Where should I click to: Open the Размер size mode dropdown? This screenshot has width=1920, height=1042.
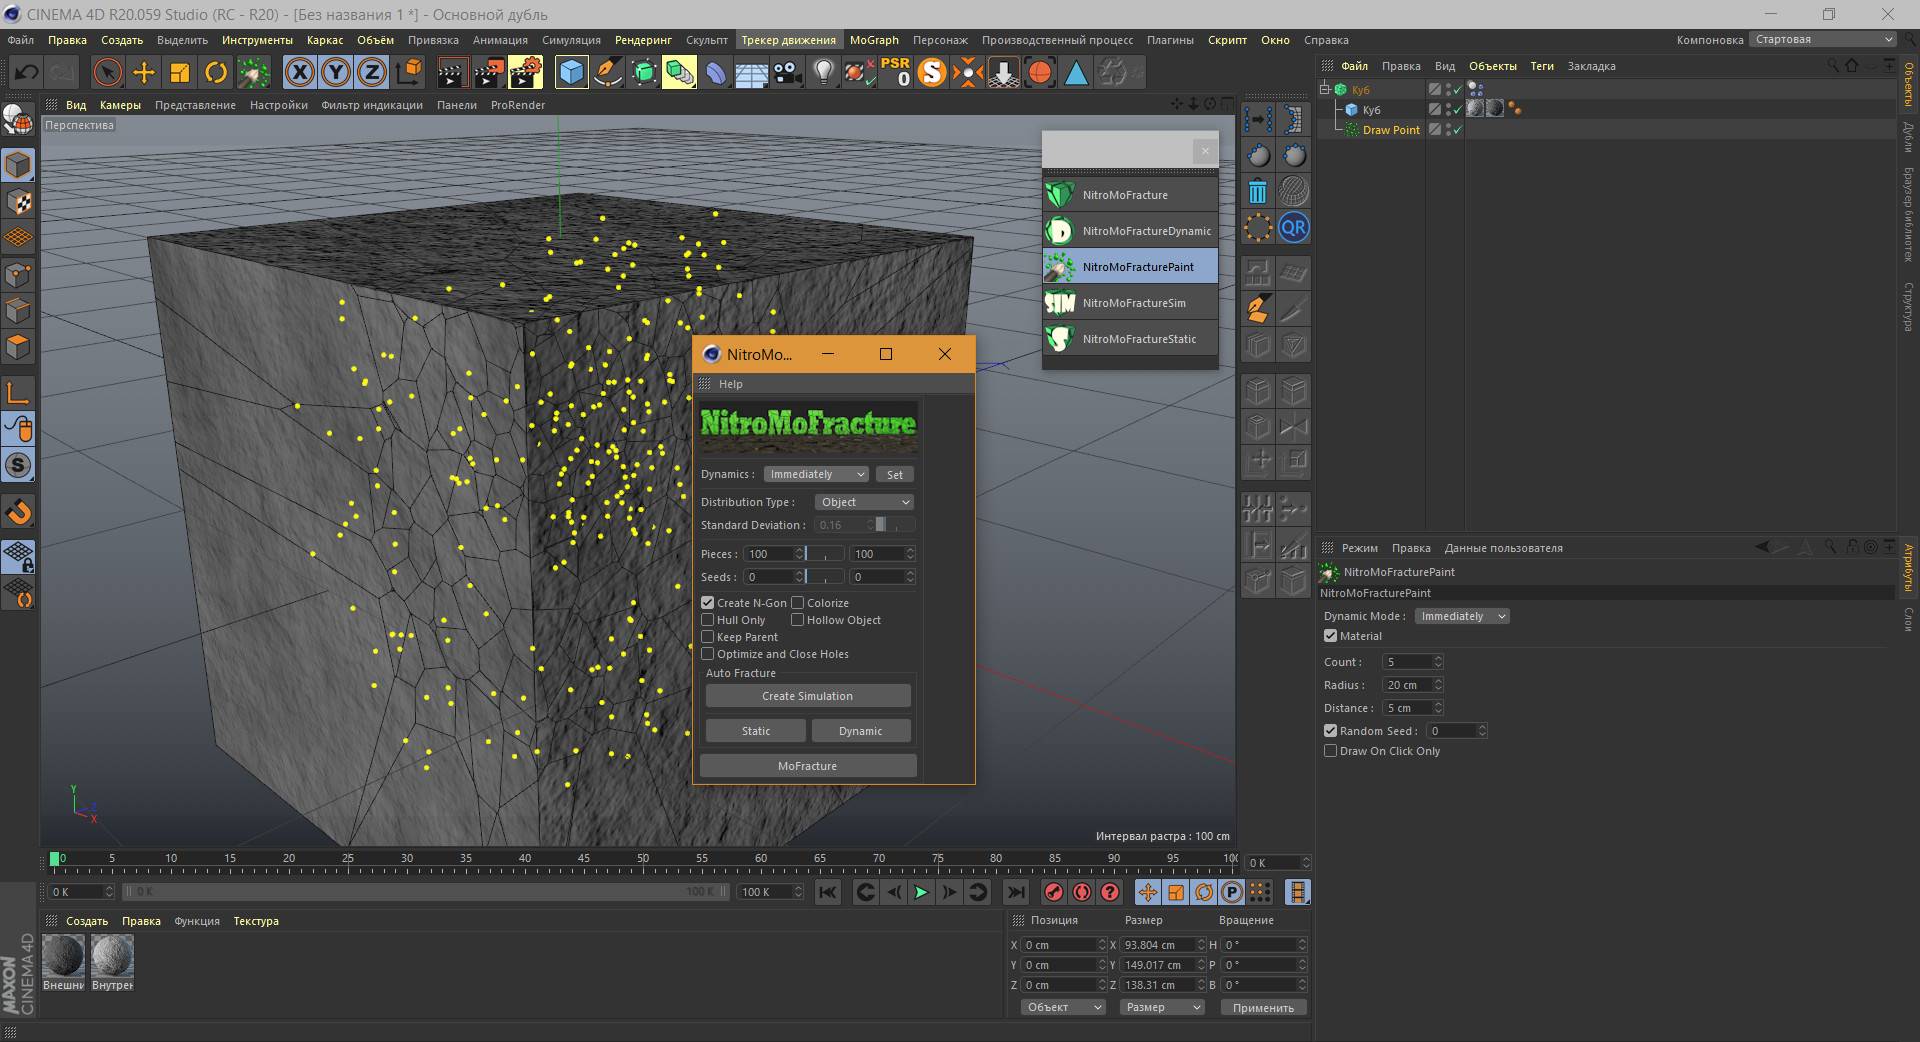pyautogui.click(x=1161, y=1007)
